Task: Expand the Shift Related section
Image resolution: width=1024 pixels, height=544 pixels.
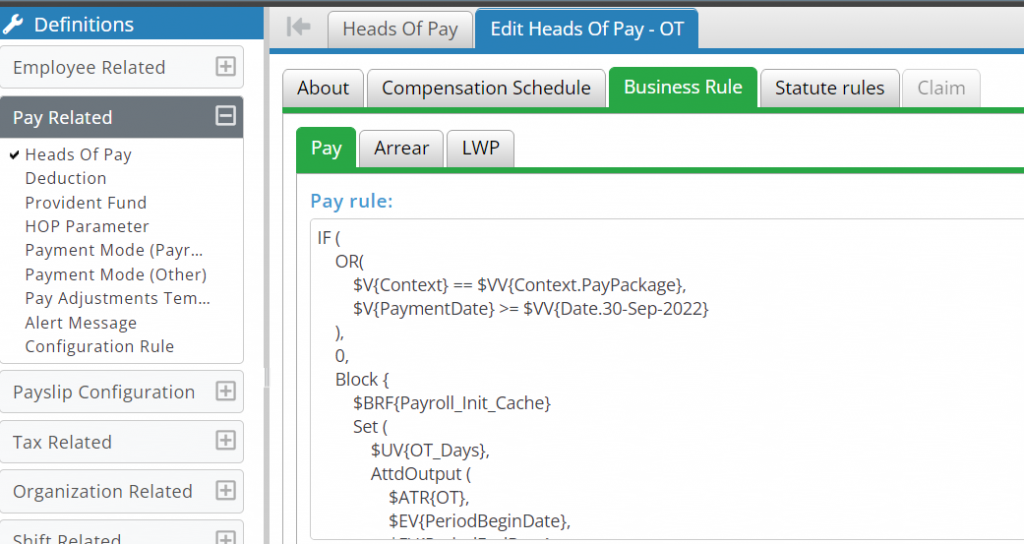Action: click(x=225, y=537)
